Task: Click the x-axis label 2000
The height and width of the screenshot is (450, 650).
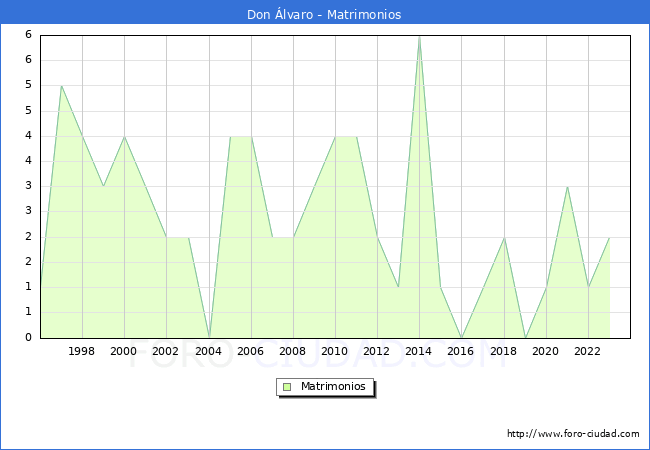Action: pyautogui.click(x=123, y=351)
